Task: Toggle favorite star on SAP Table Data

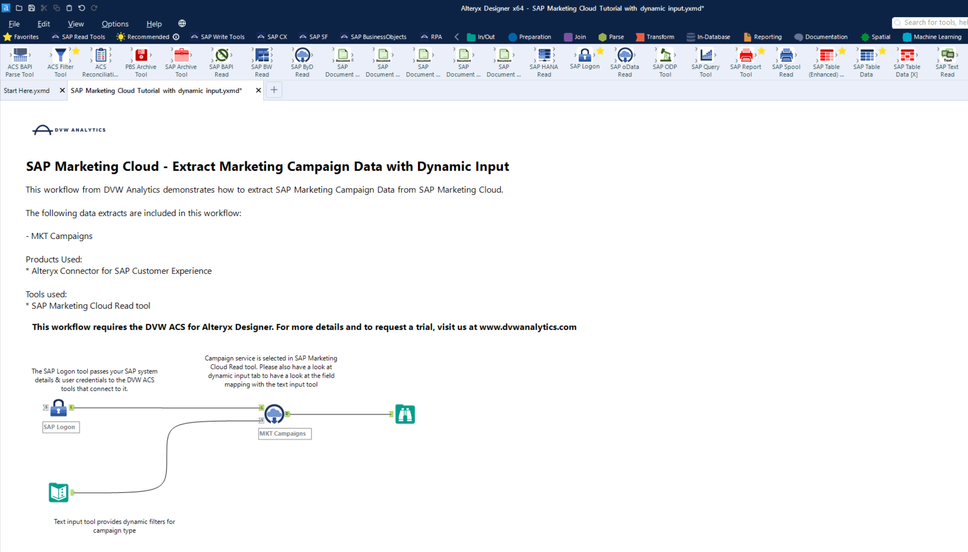Action: (x=882, y=51)
